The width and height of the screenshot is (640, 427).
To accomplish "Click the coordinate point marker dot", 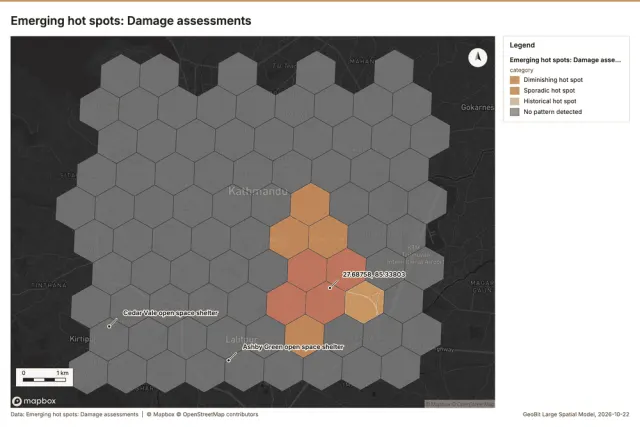I will click(329, 288).
